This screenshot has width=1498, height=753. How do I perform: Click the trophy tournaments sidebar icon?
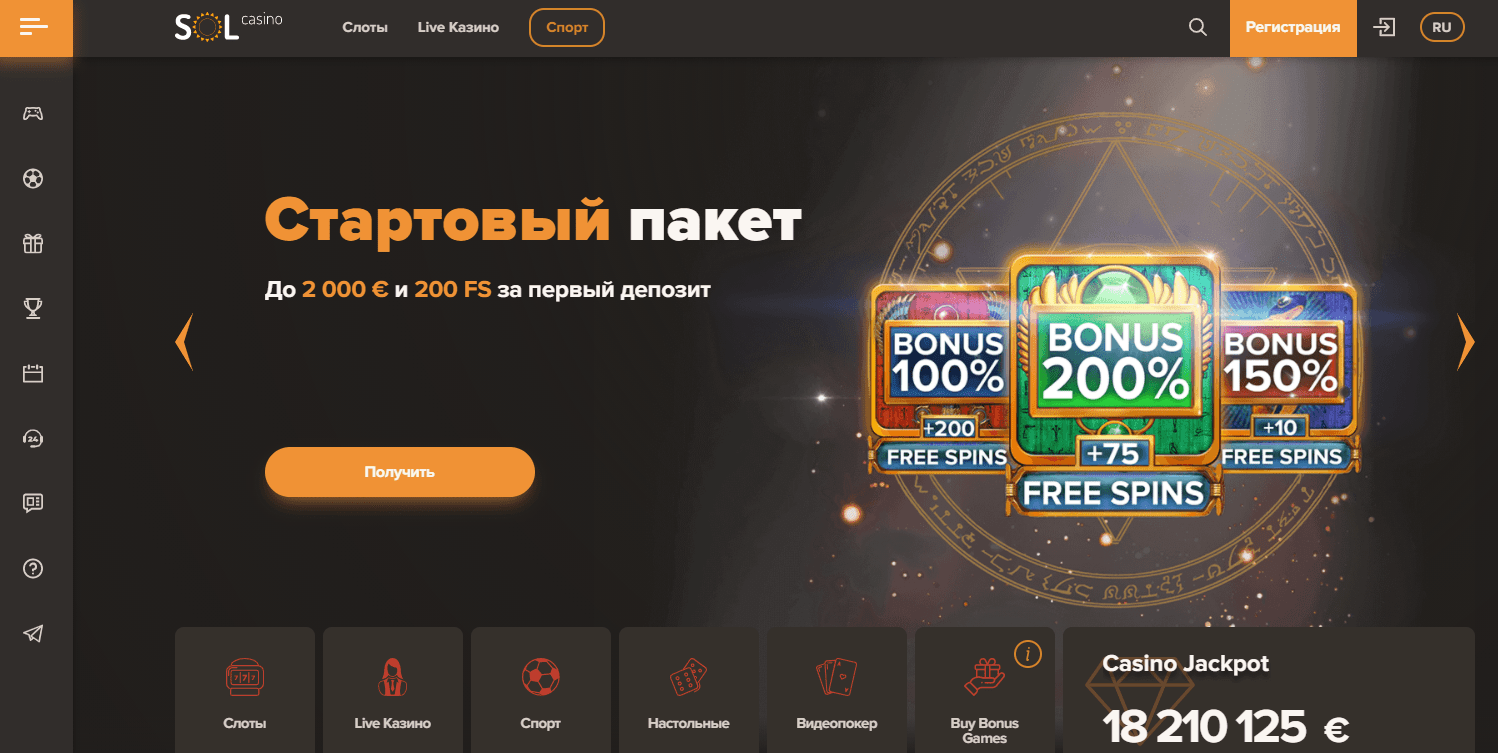33,309
